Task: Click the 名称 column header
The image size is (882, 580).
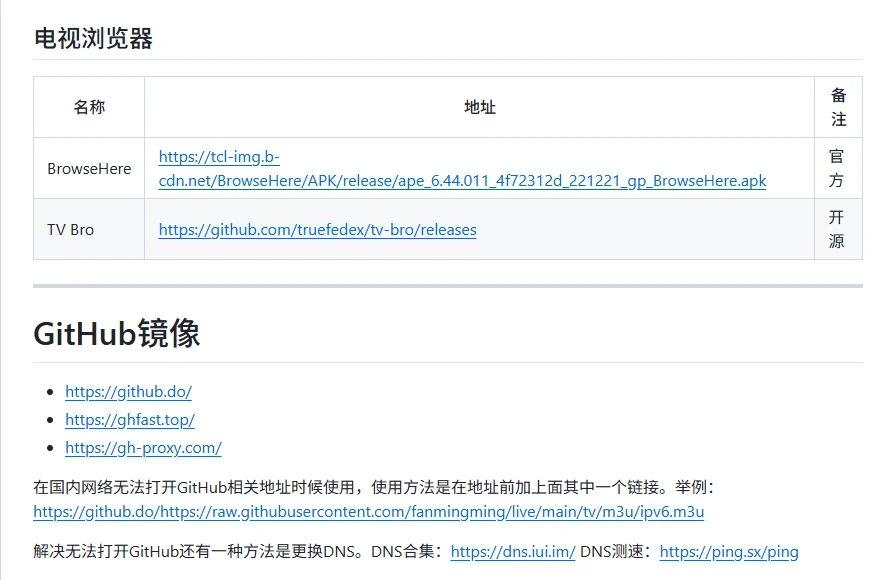Action: coord(89,107)
